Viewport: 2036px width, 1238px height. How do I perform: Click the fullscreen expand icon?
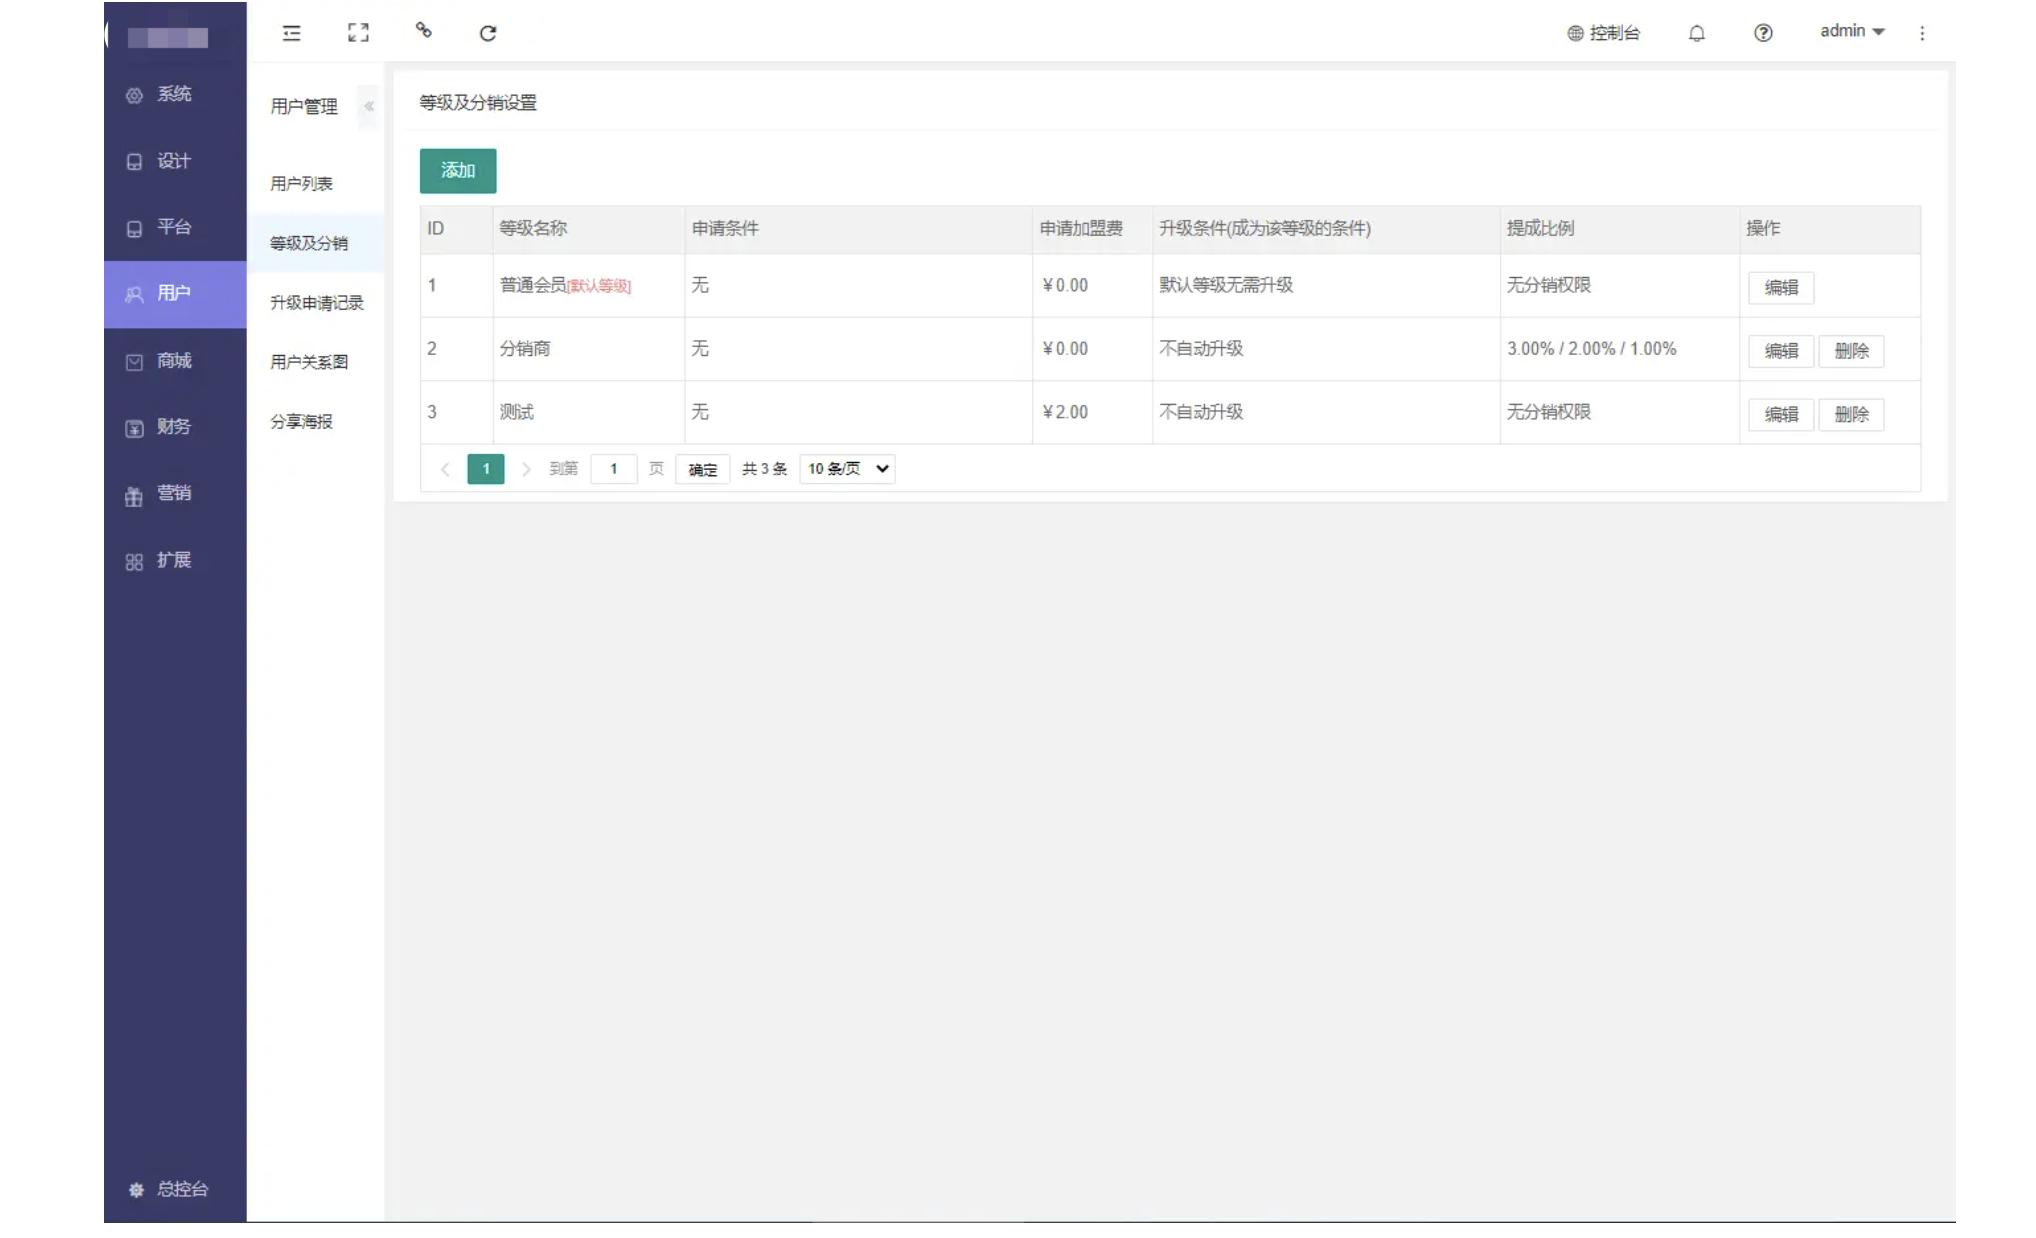358,33
